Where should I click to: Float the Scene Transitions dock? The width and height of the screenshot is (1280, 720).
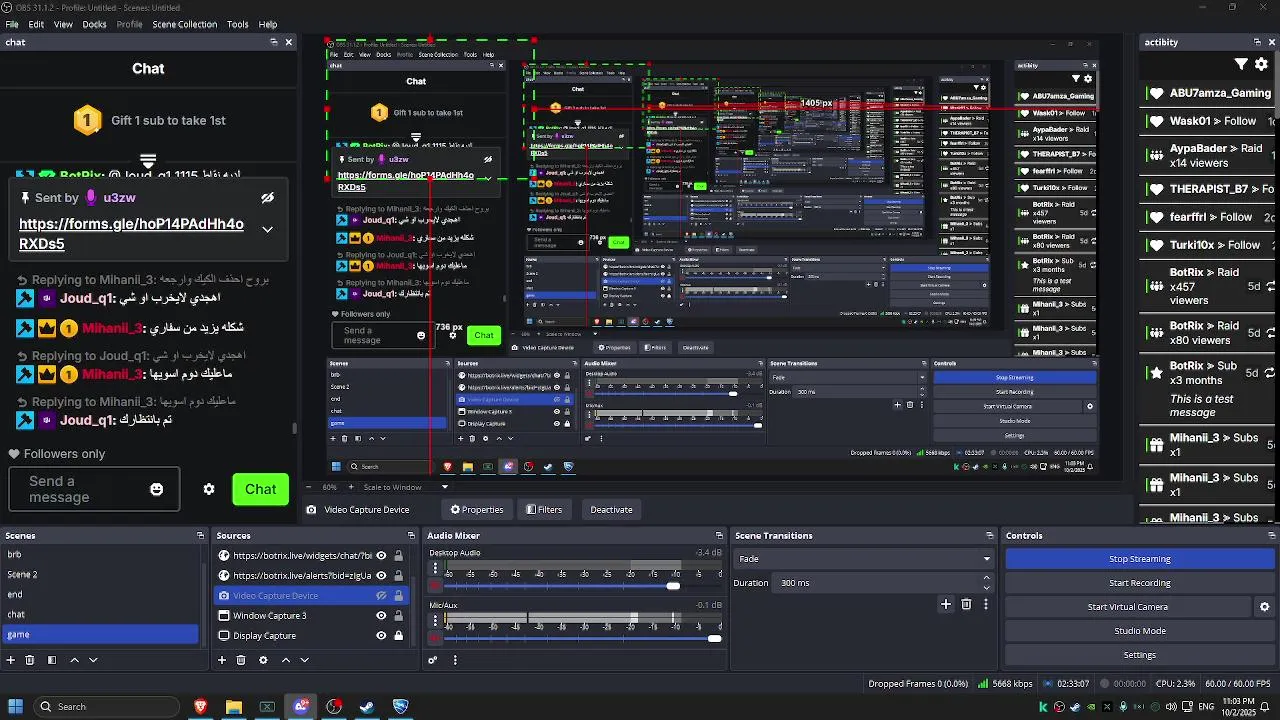pyautogui.click(x=990, y=536)
